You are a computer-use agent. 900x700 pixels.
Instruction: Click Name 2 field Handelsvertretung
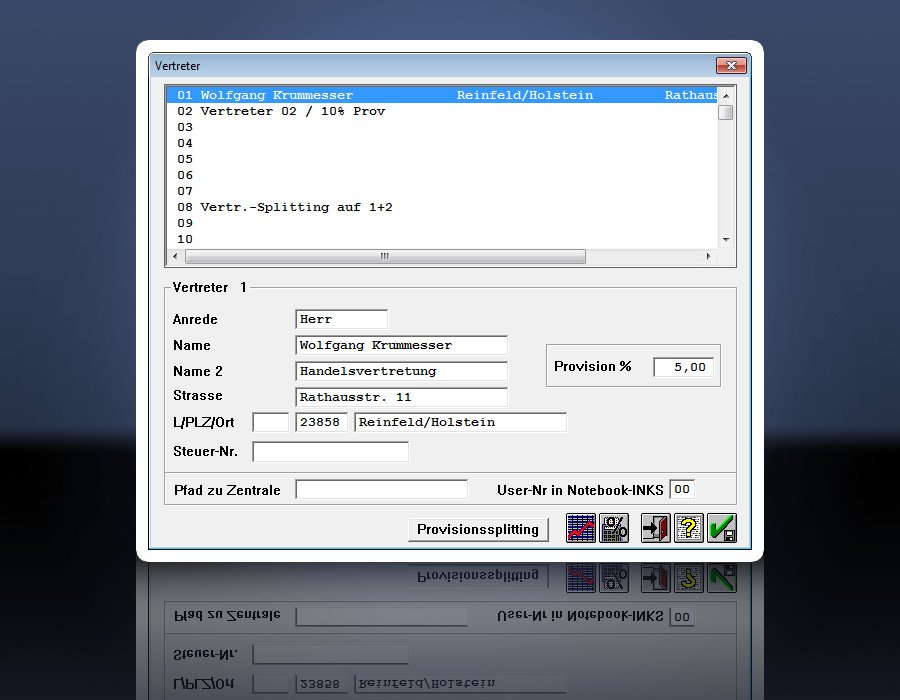tap(401, 371)
